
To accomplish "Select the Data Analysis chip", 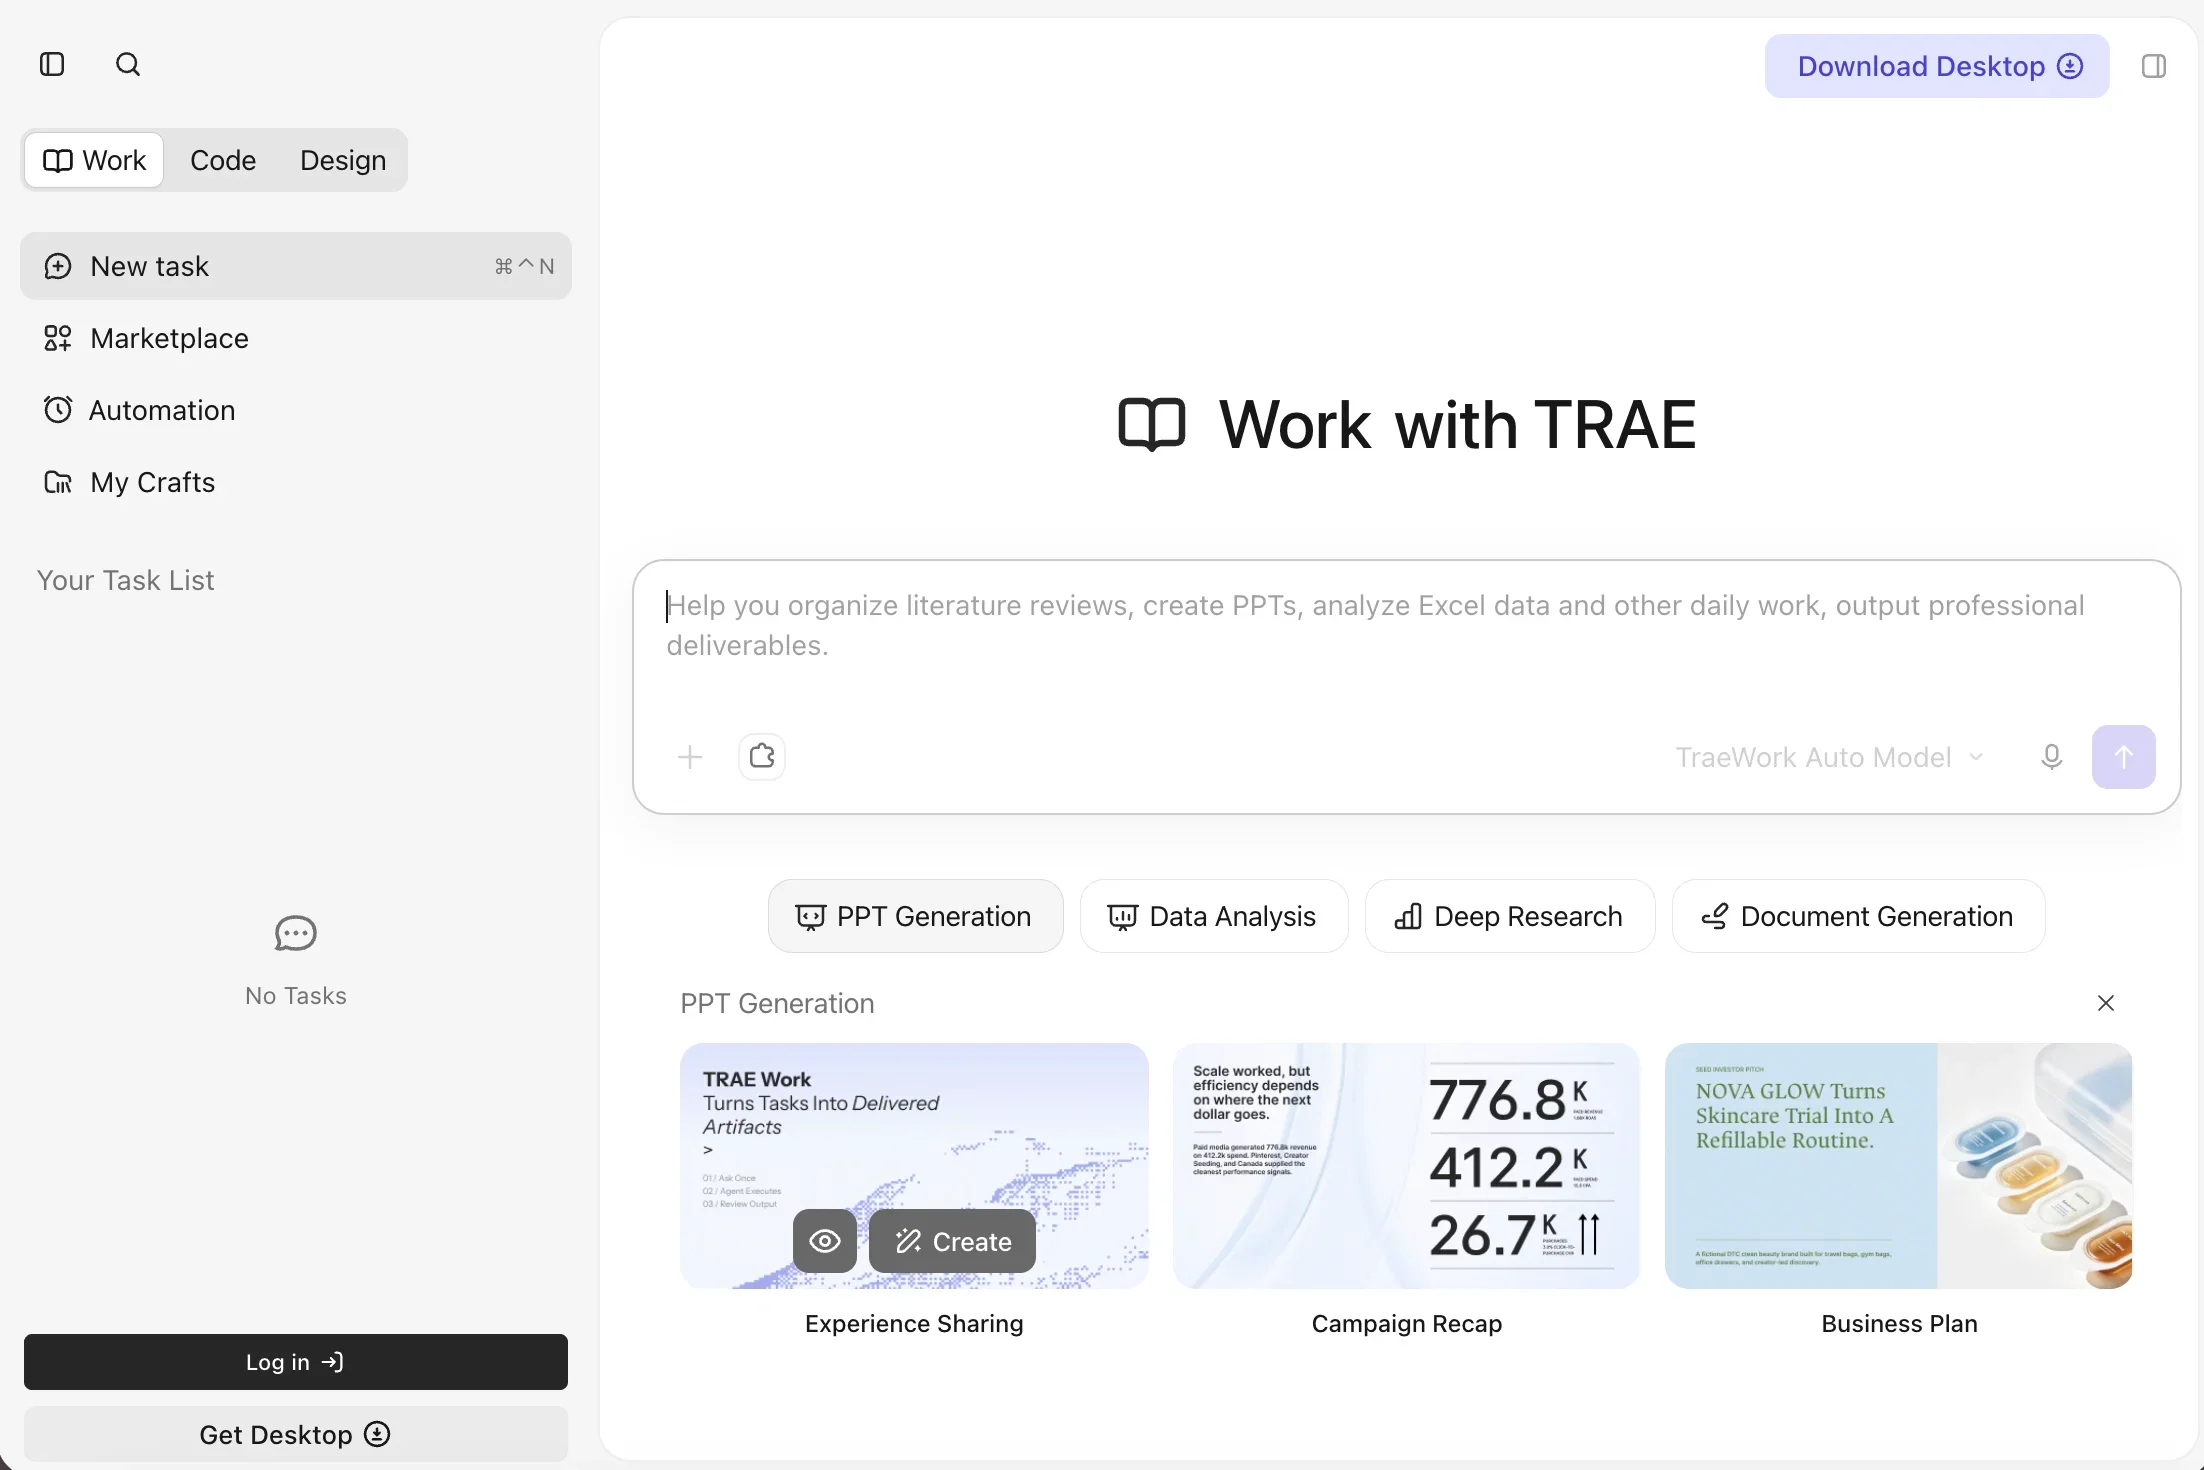I will (1213, 916).
